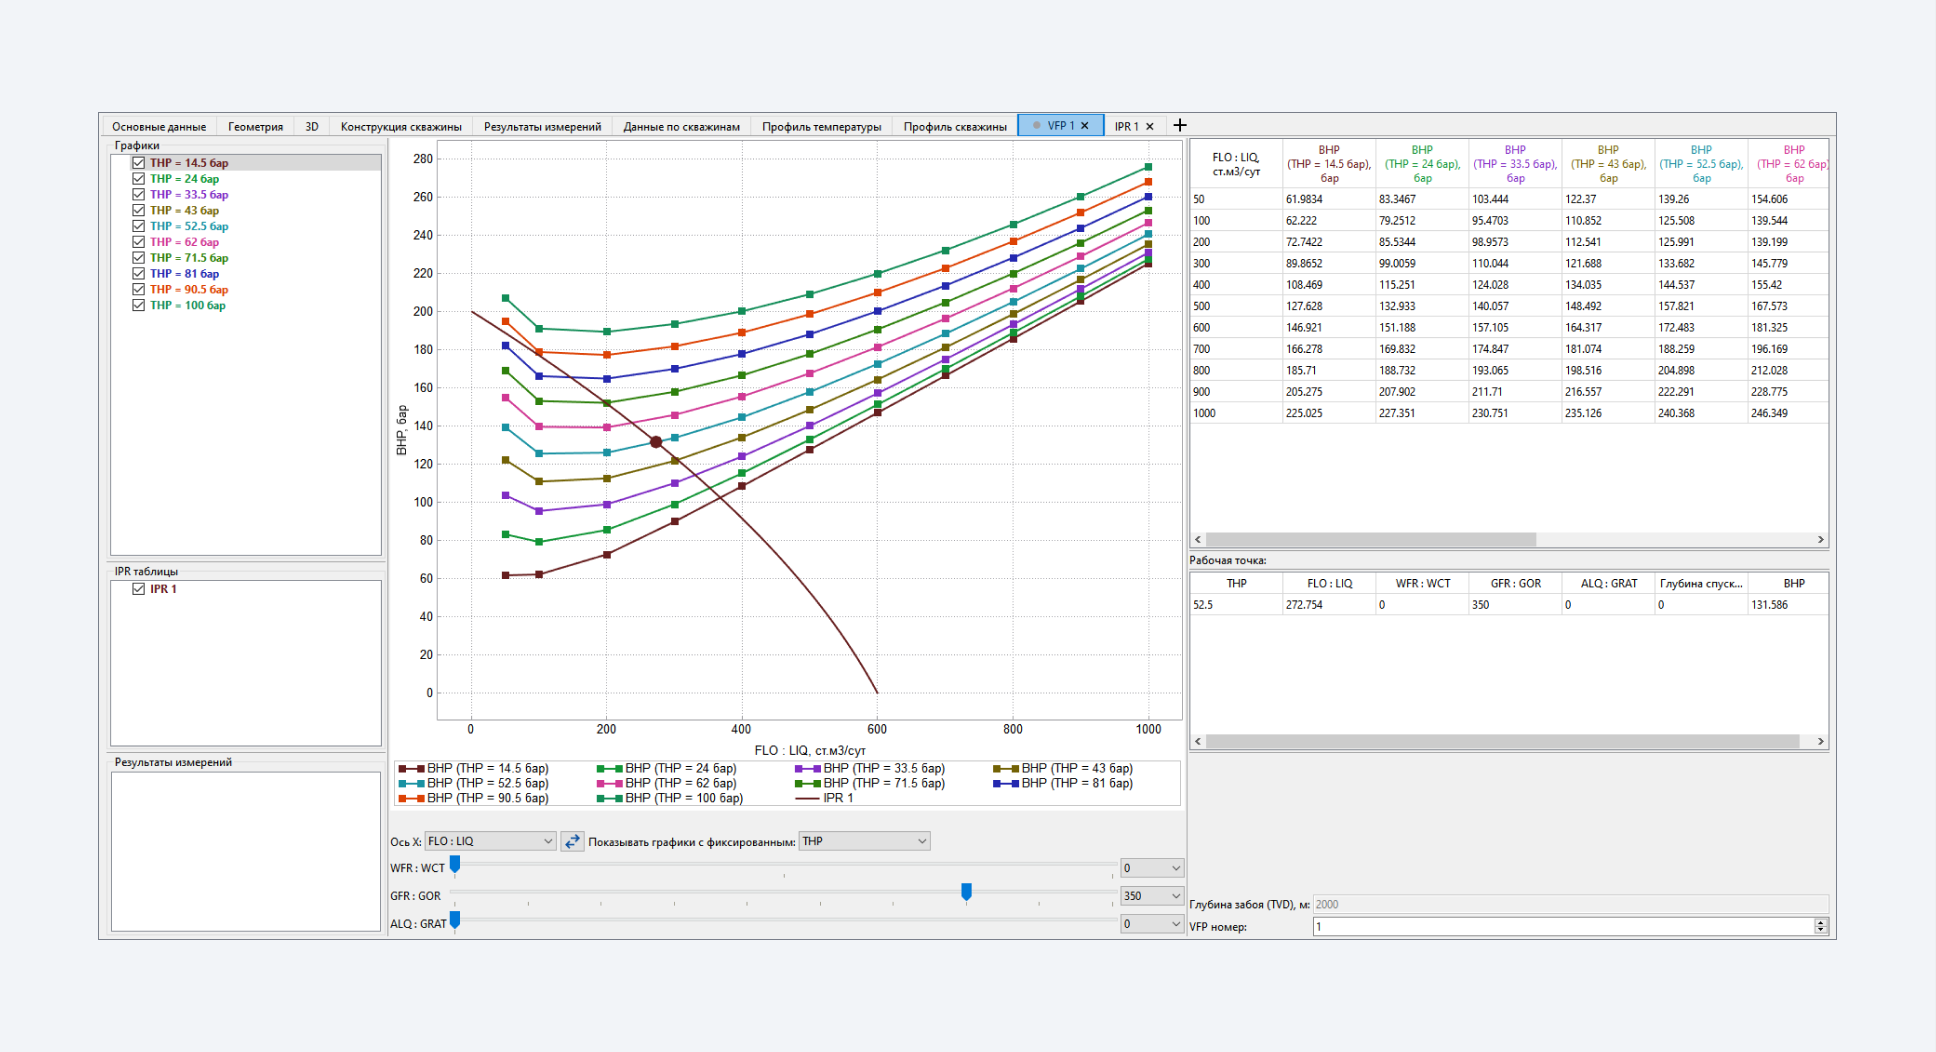Click BHP (THP = 33.5 бар) column header
The width and height of the screenshot is (1936, 1052).
coord(1515,164)
